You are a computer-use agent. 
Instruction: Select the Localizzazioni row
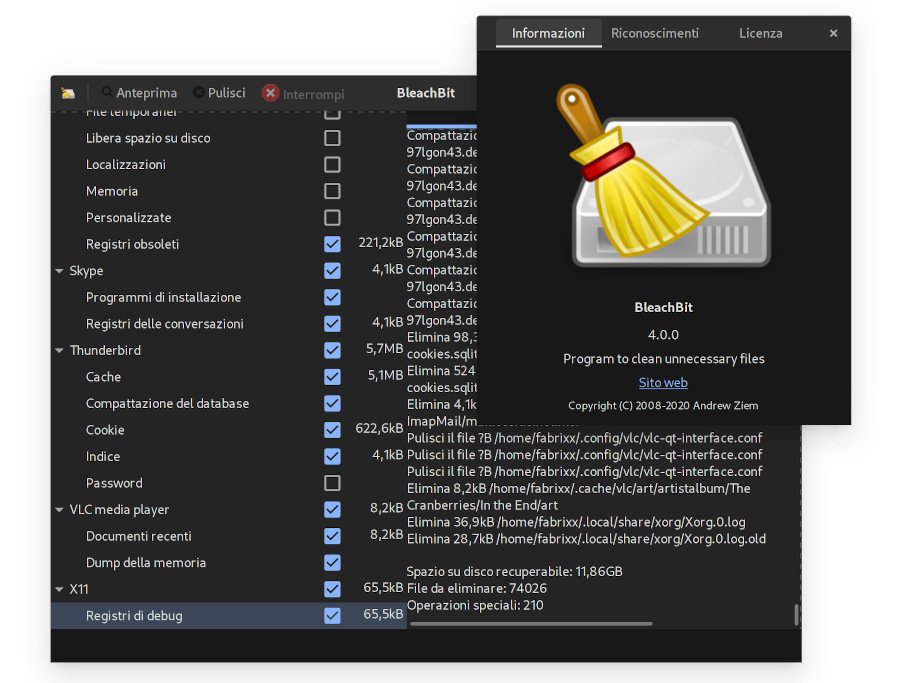228,165
